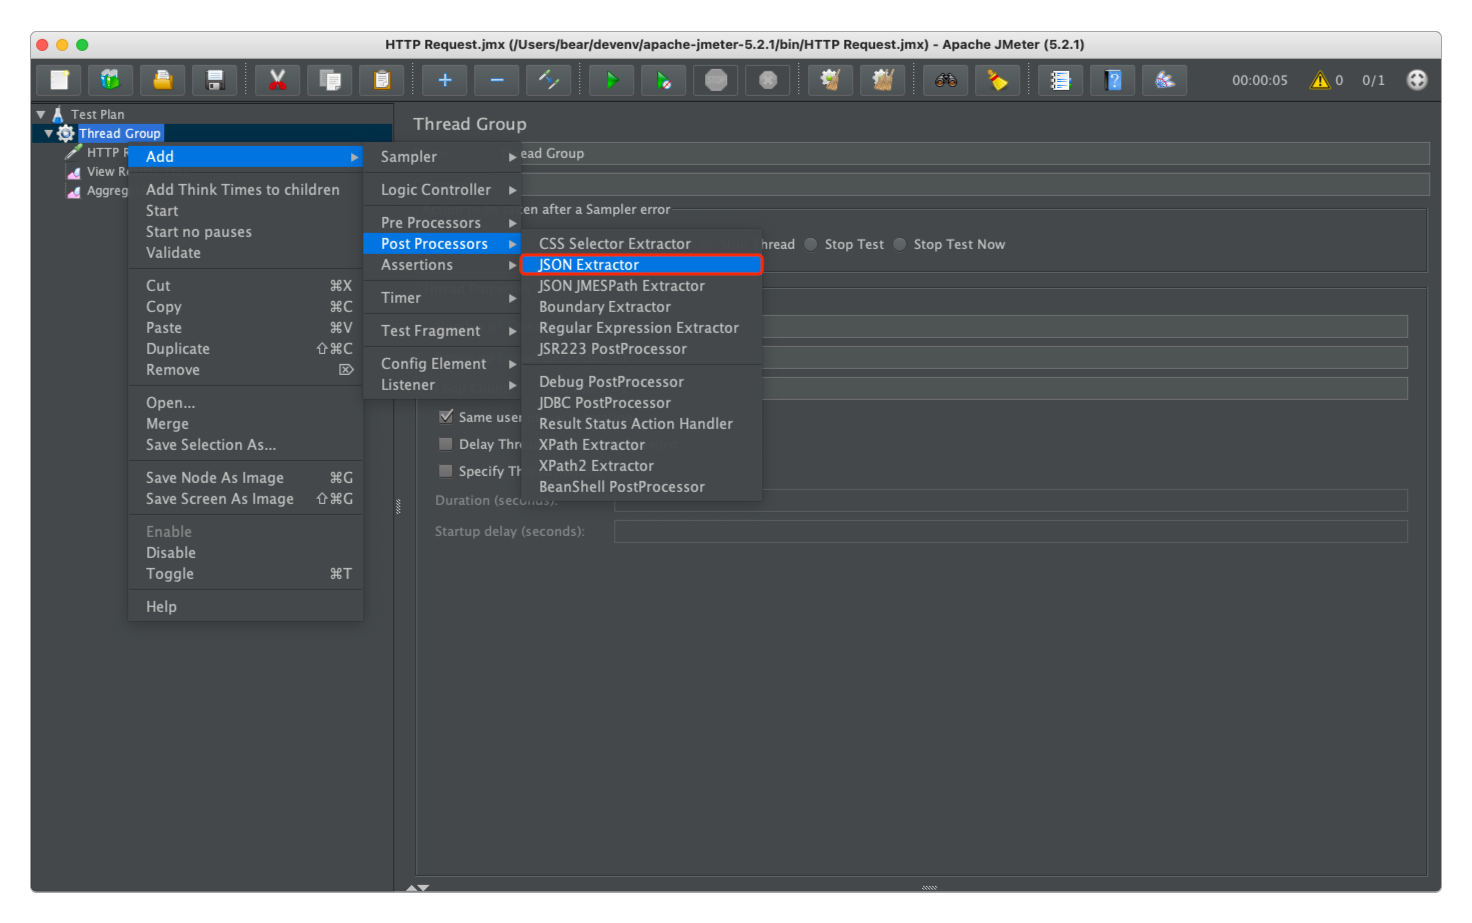The height and width of the screenshot is (923, 1472).
Task: Choose JSR223 PostProcessor
Action: [x=642, y=349]
